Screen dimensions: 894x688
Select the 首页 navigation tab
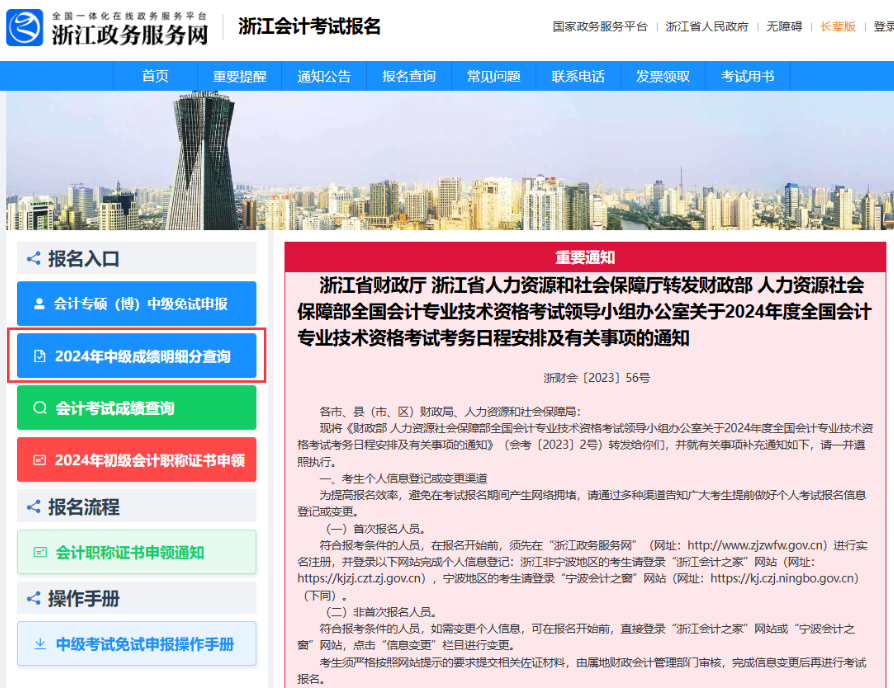[x=155, y=75]
